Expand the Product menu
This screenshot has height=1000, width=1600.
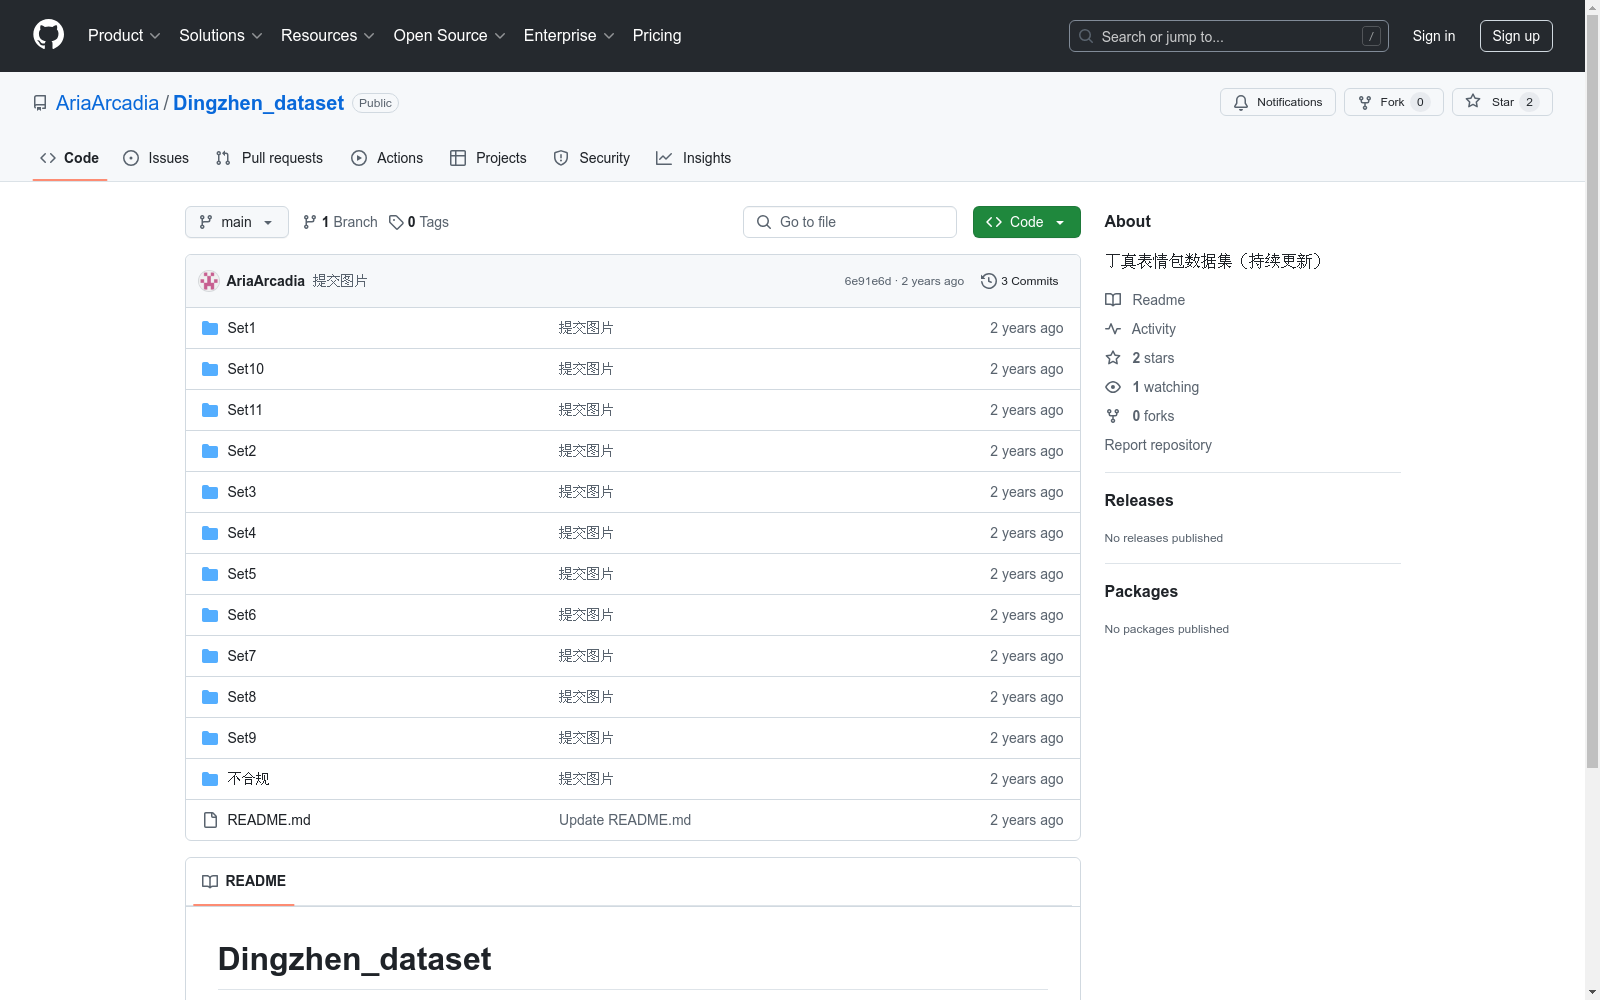[x=124, y=36]
